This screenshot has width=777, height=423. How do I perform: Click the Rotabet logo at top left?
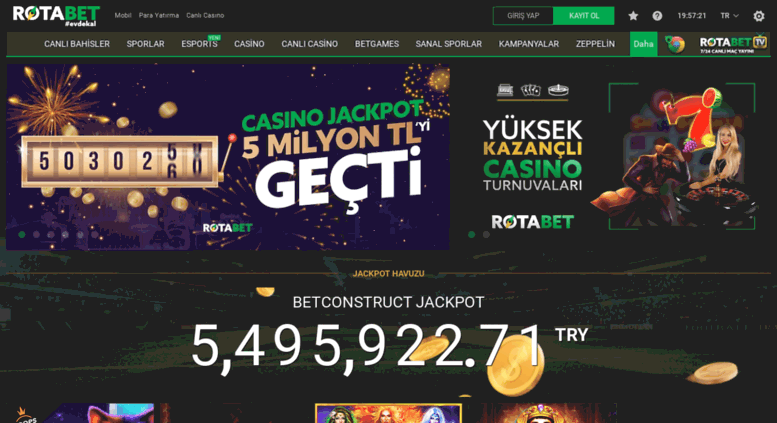coord(56,15)
